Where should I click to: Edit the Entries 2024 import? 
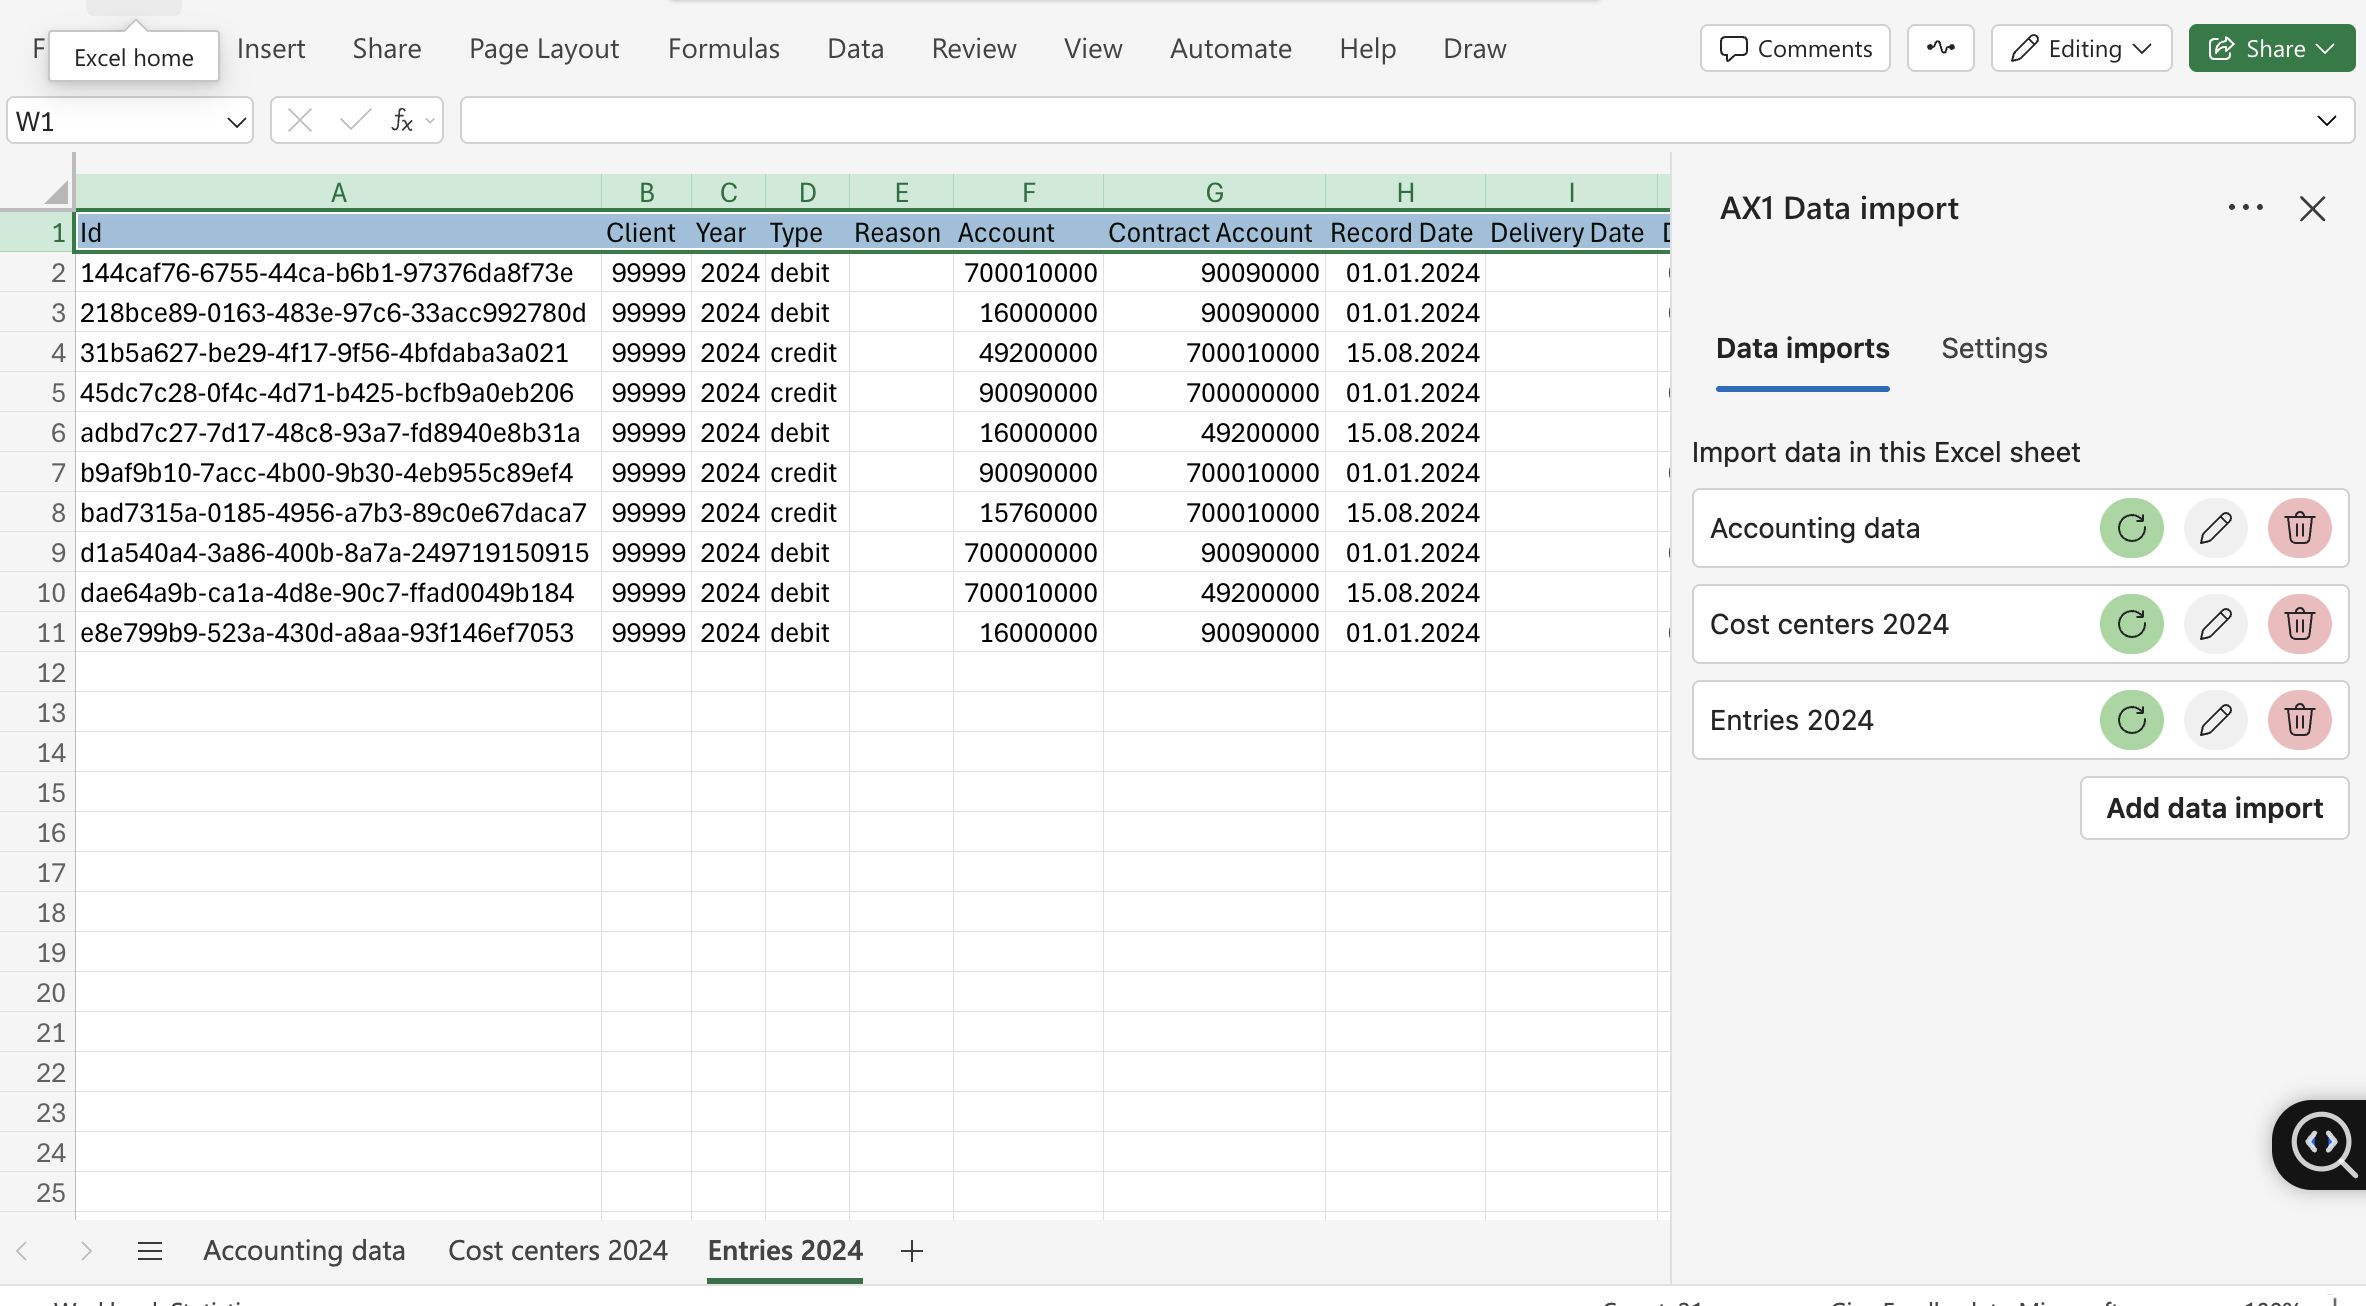(x=2215, y=720)
